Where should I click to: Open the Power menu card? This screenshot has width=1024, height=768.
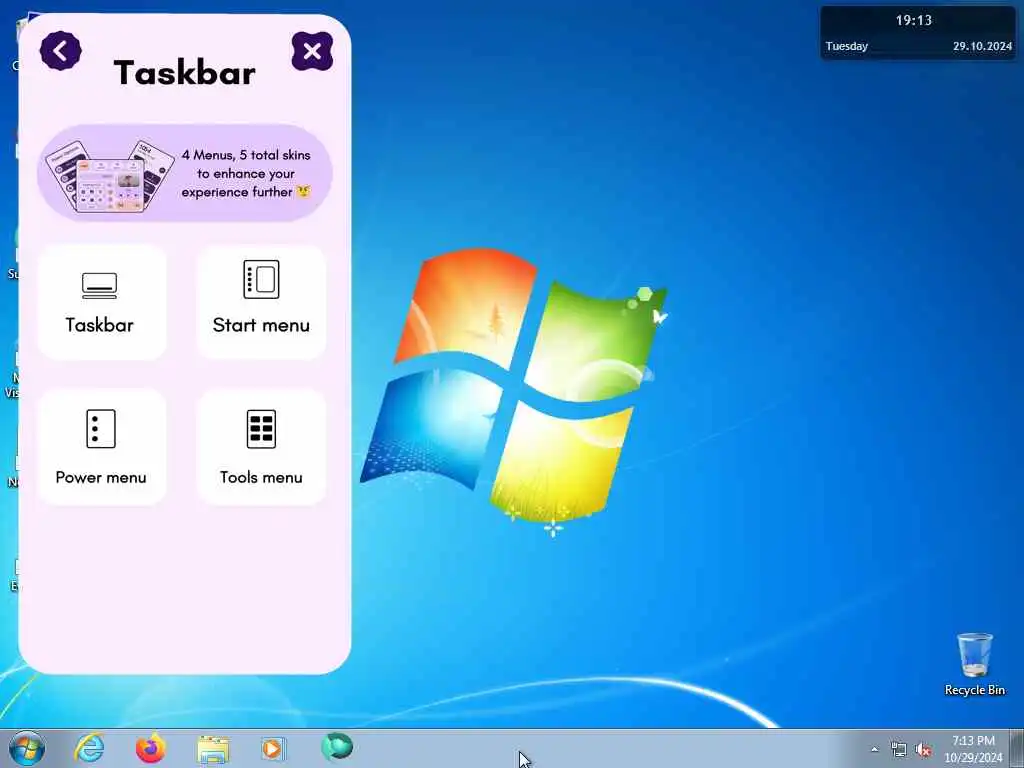click(102, 447)
